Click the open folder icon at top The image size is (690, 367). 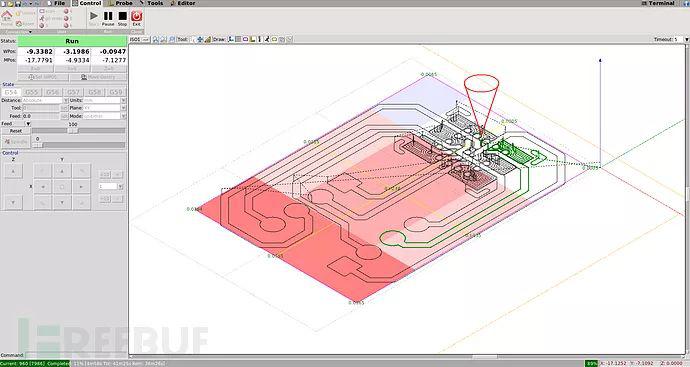tap(11, 3)
